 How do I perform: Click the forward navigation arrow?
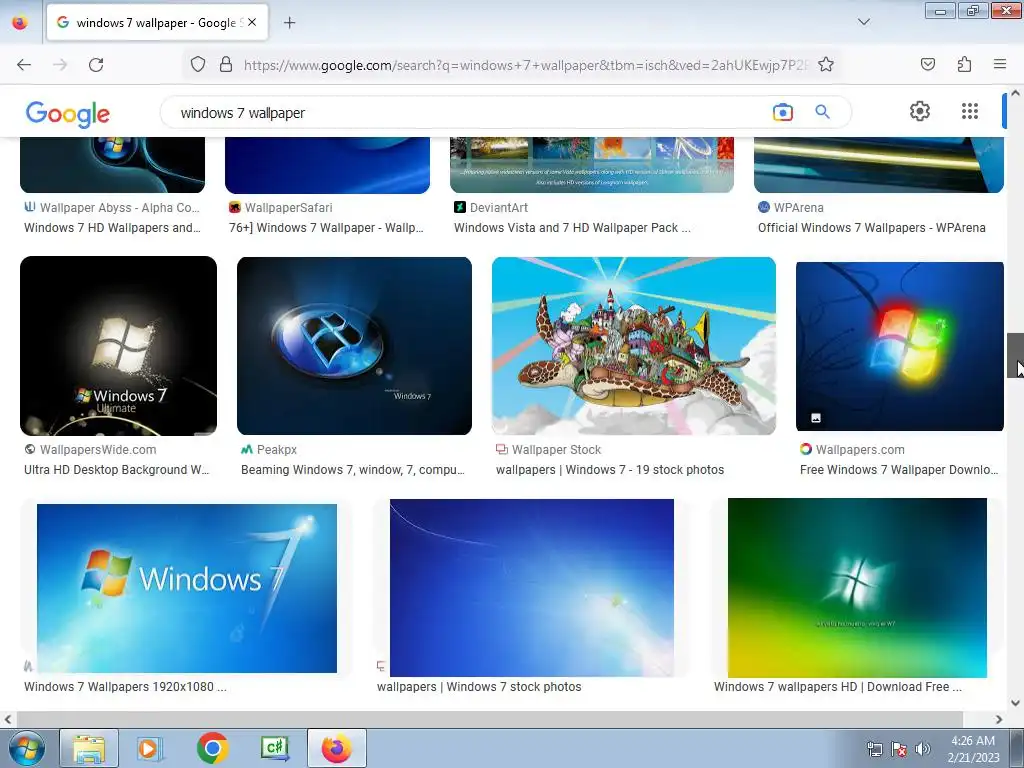(x=60, y=65)
